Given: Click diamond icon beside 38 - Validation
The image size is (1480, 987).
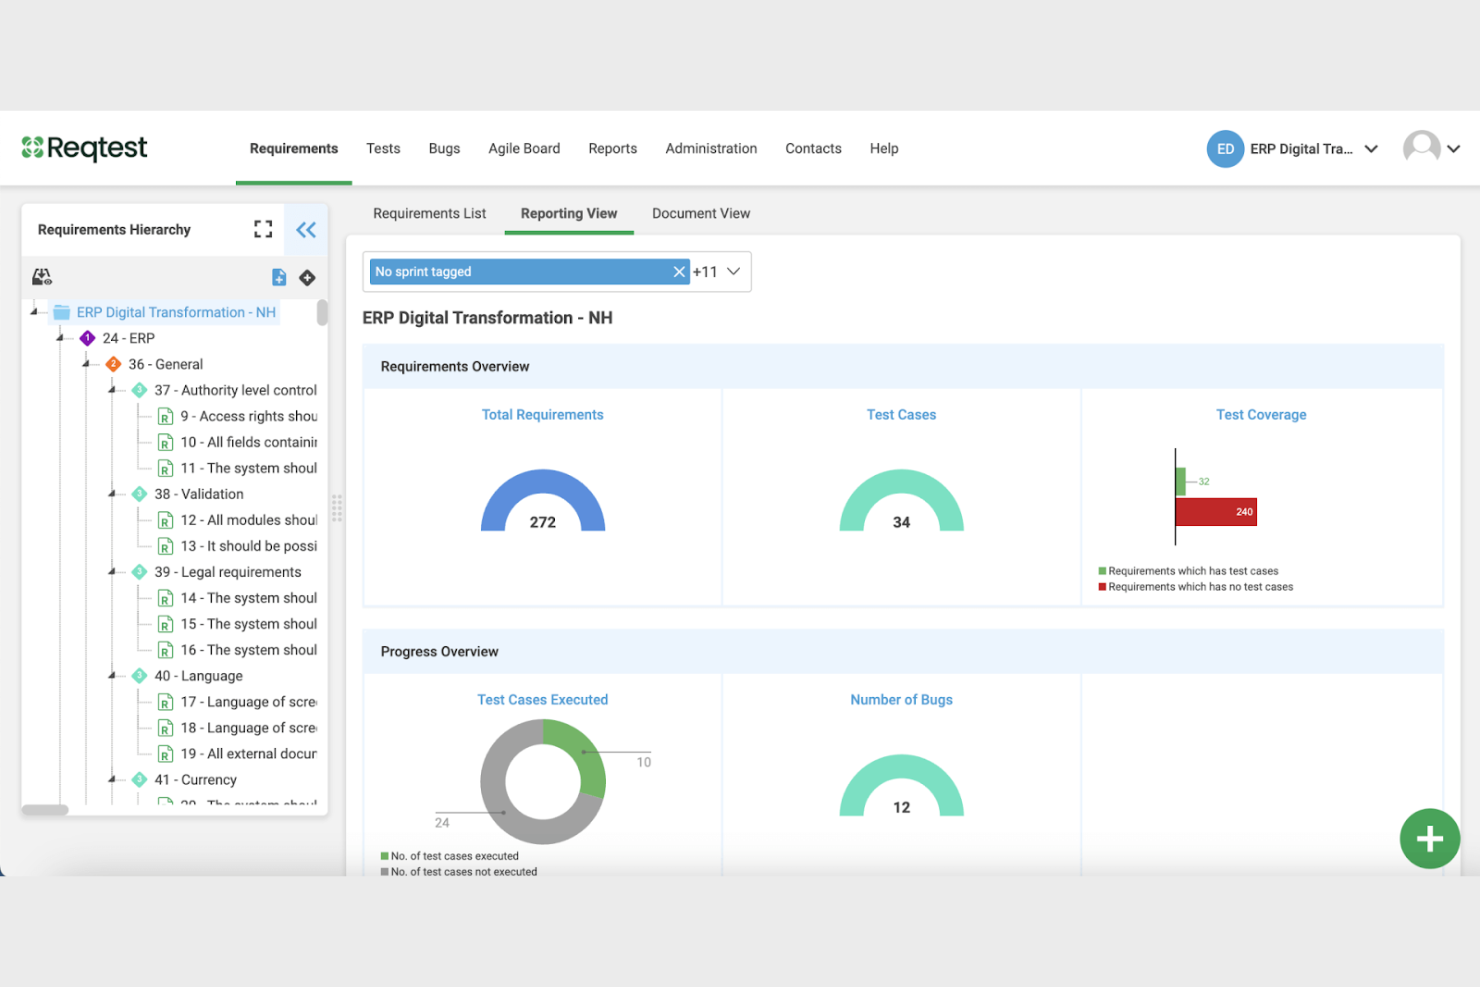Looking at the screenshot, I should [x=139, y=494].
